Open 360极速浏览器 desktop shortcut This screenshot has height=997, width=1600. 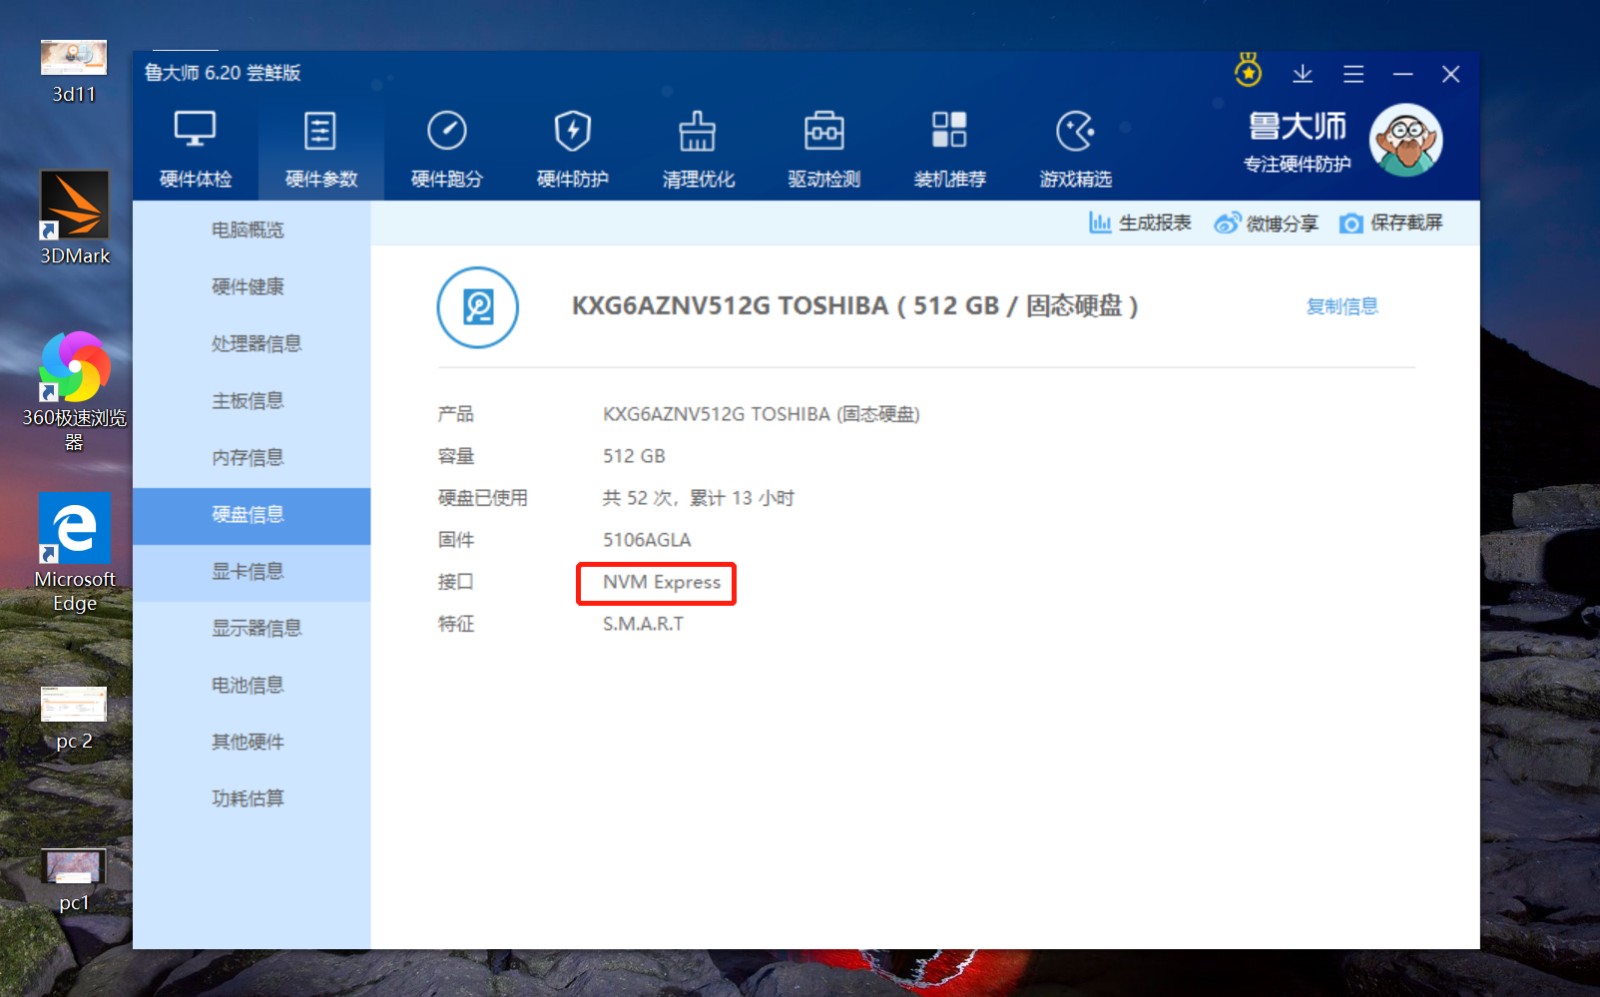tap(74, 391)
